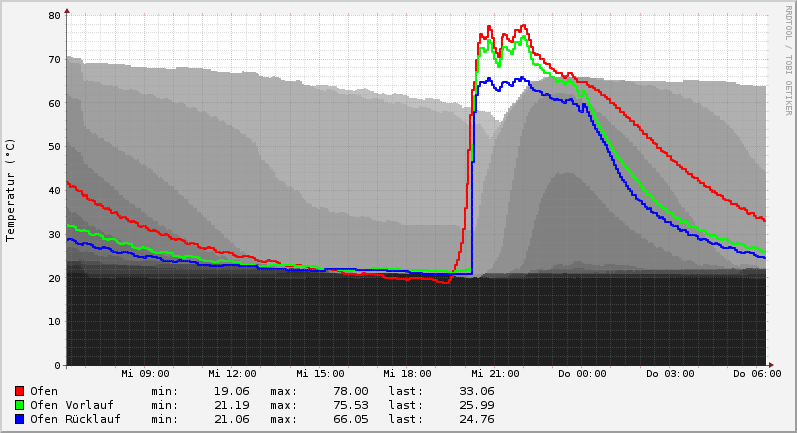Click the Mi 09:00 time axis label
797x433 pixels.
point(146,374)
